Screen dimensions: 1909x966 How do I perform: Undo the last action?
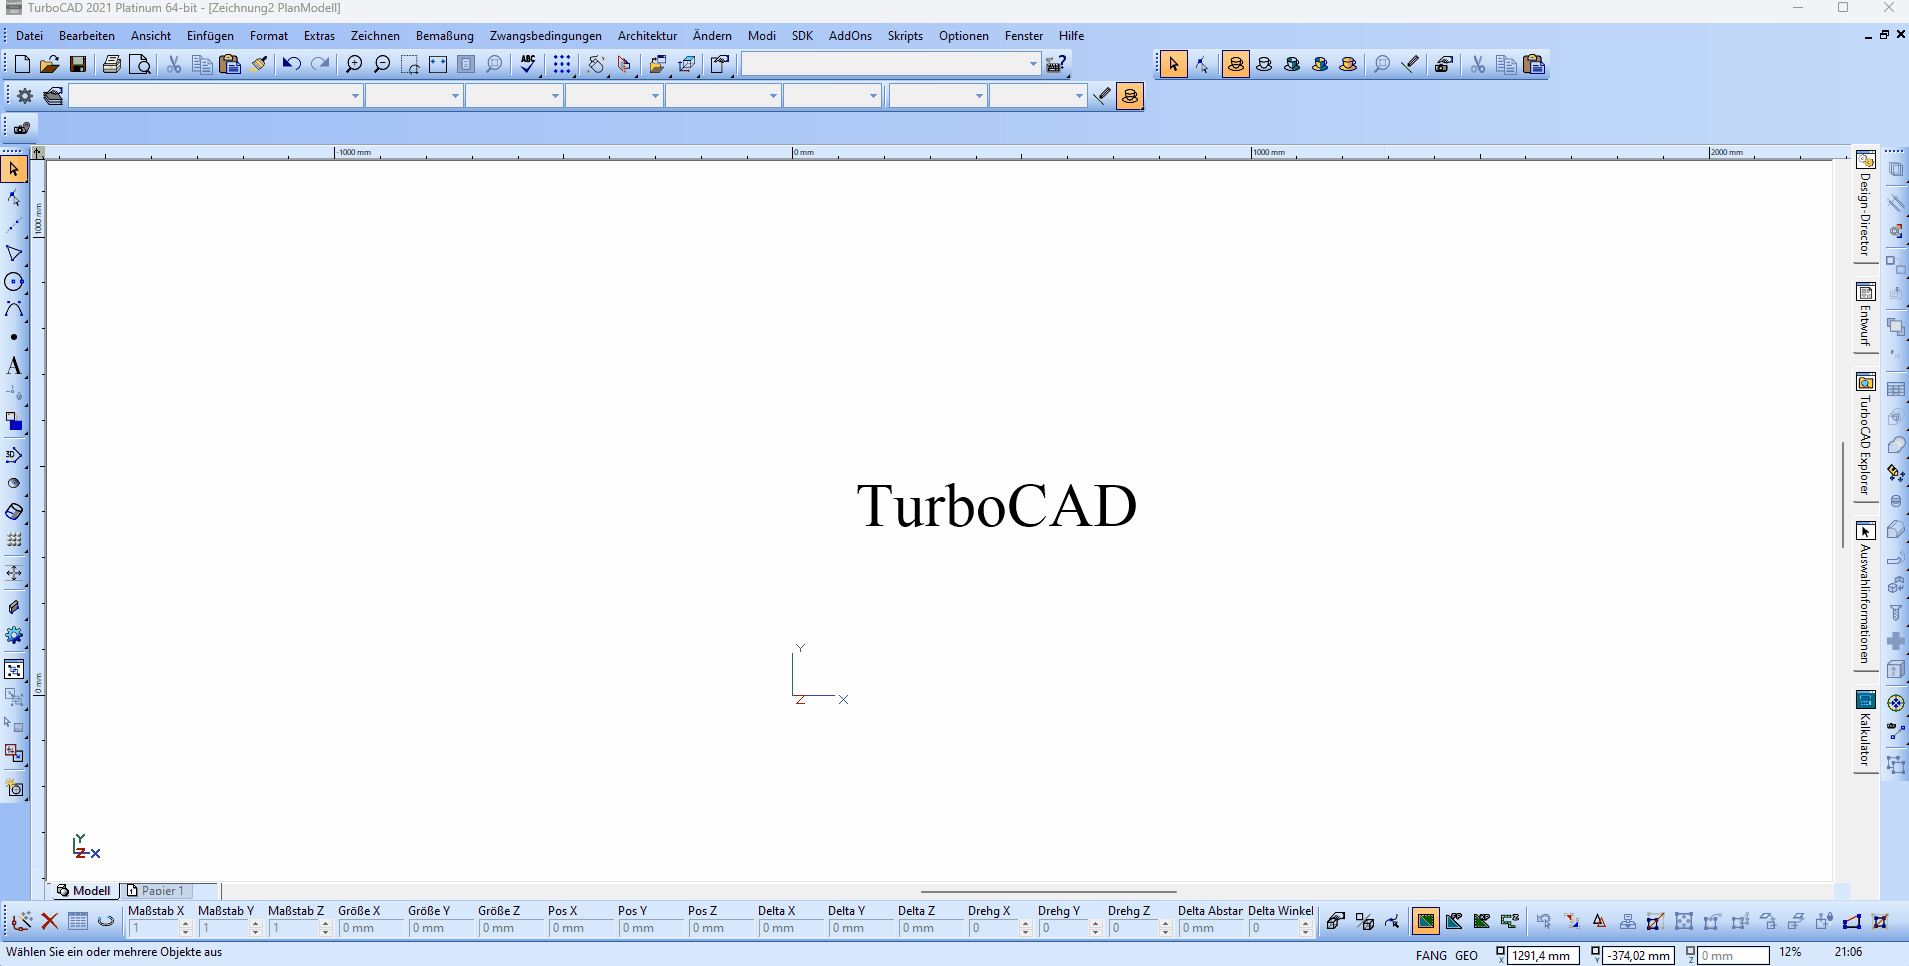[x=291, y=64]
